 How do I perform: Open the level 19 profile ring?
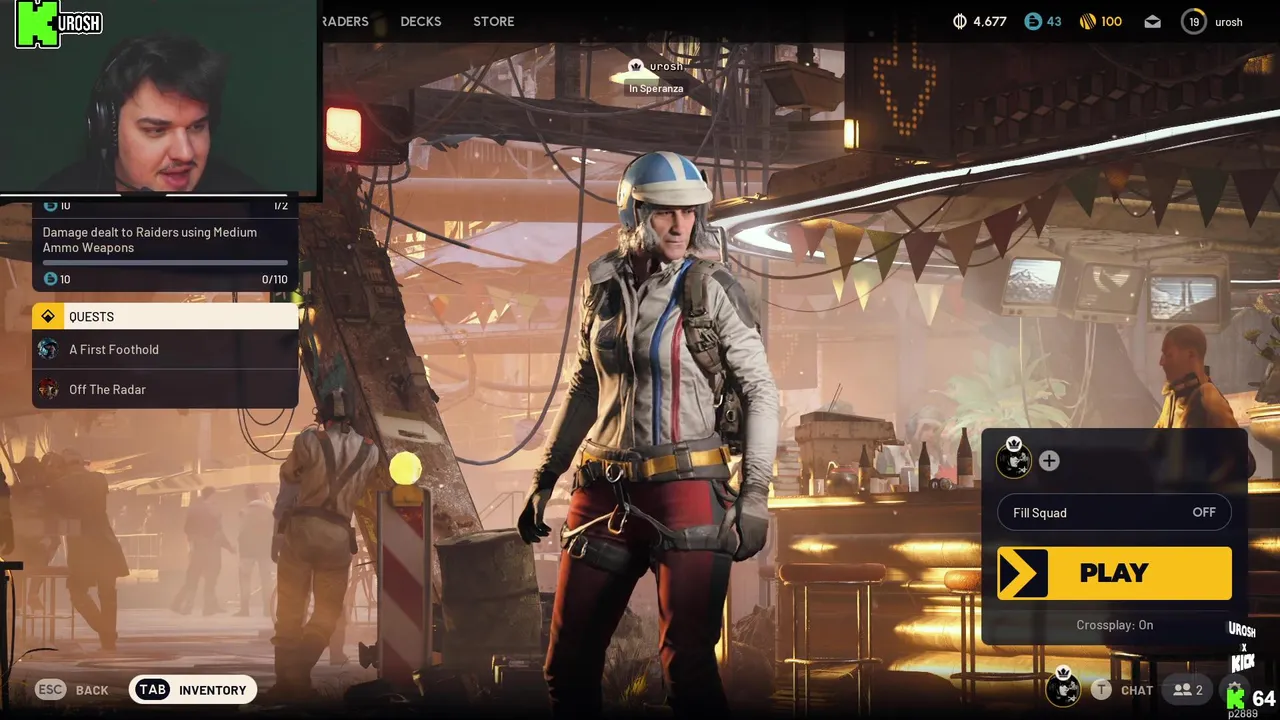point(1194,21)
